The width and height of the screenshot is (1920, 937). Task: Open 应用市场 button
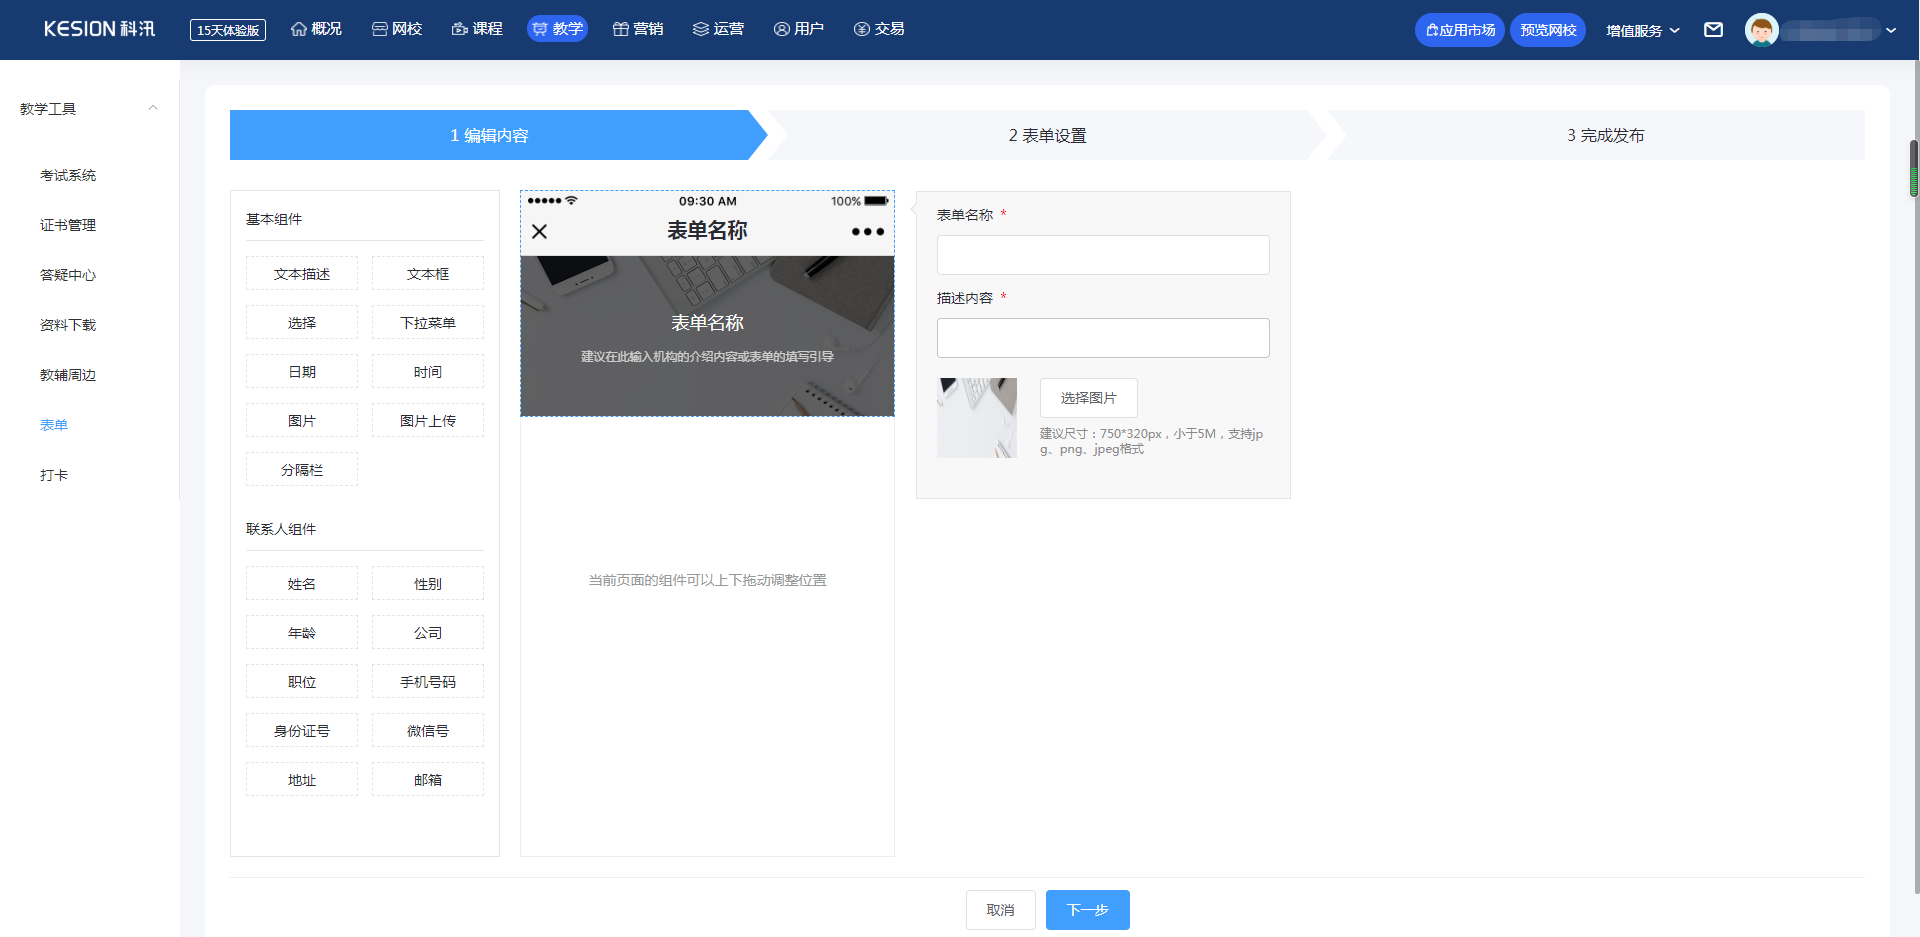coord(1459,30)
